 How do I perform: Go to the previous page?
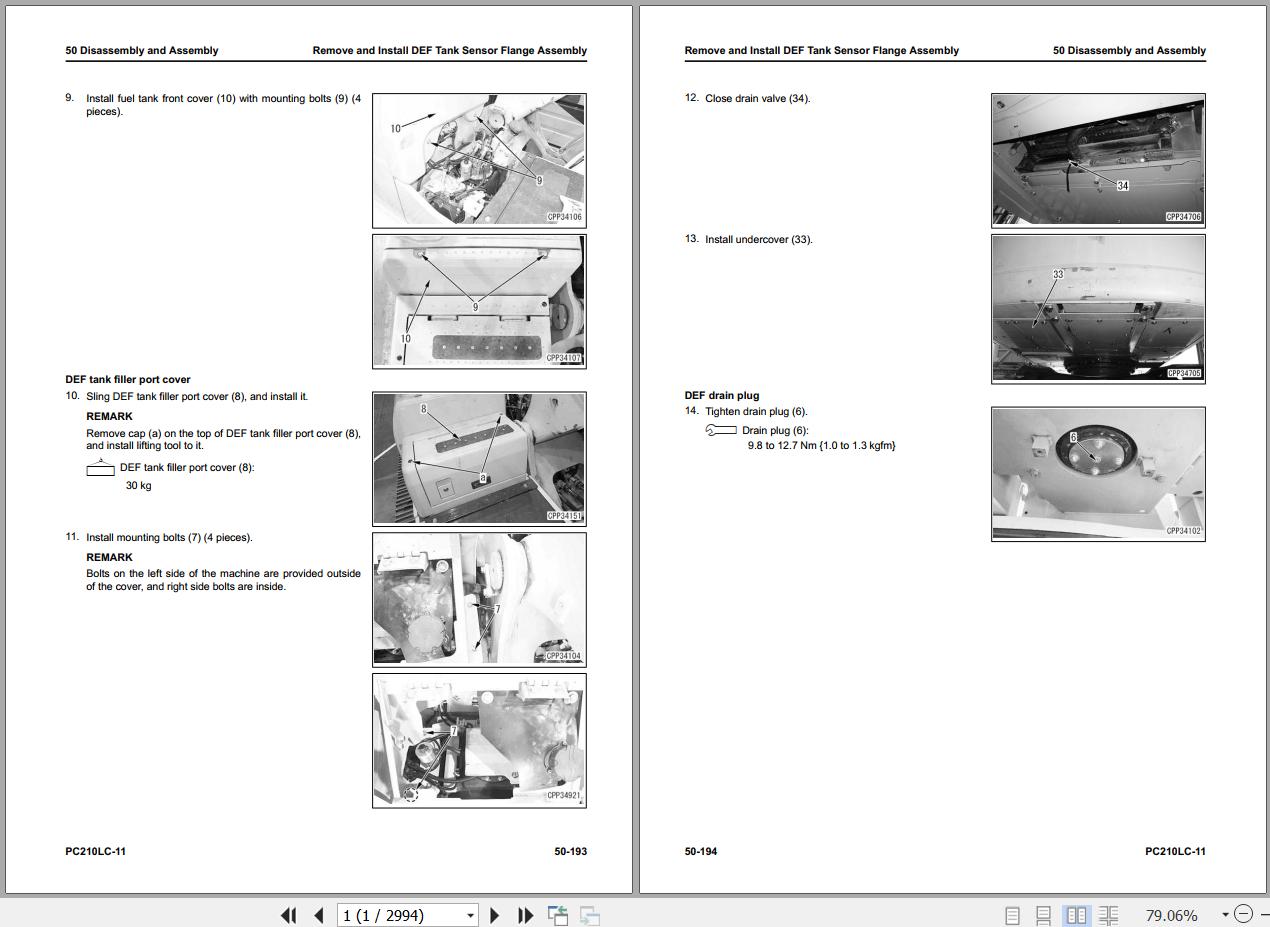319,915
